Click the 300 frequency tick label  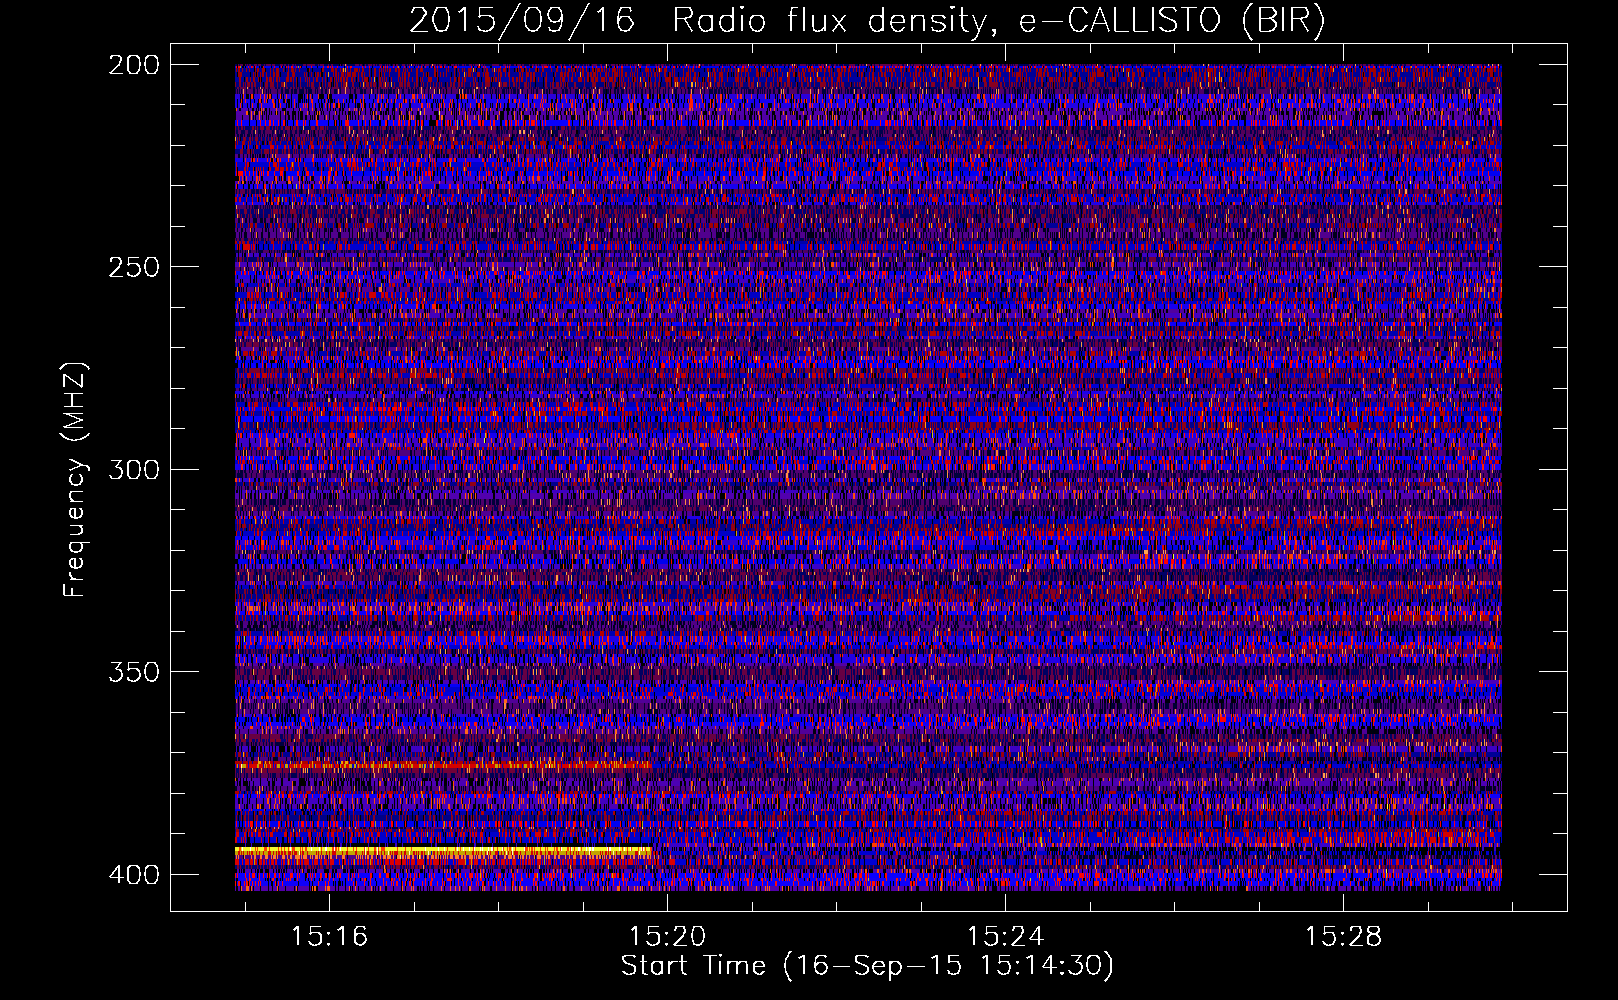(133, 469)
